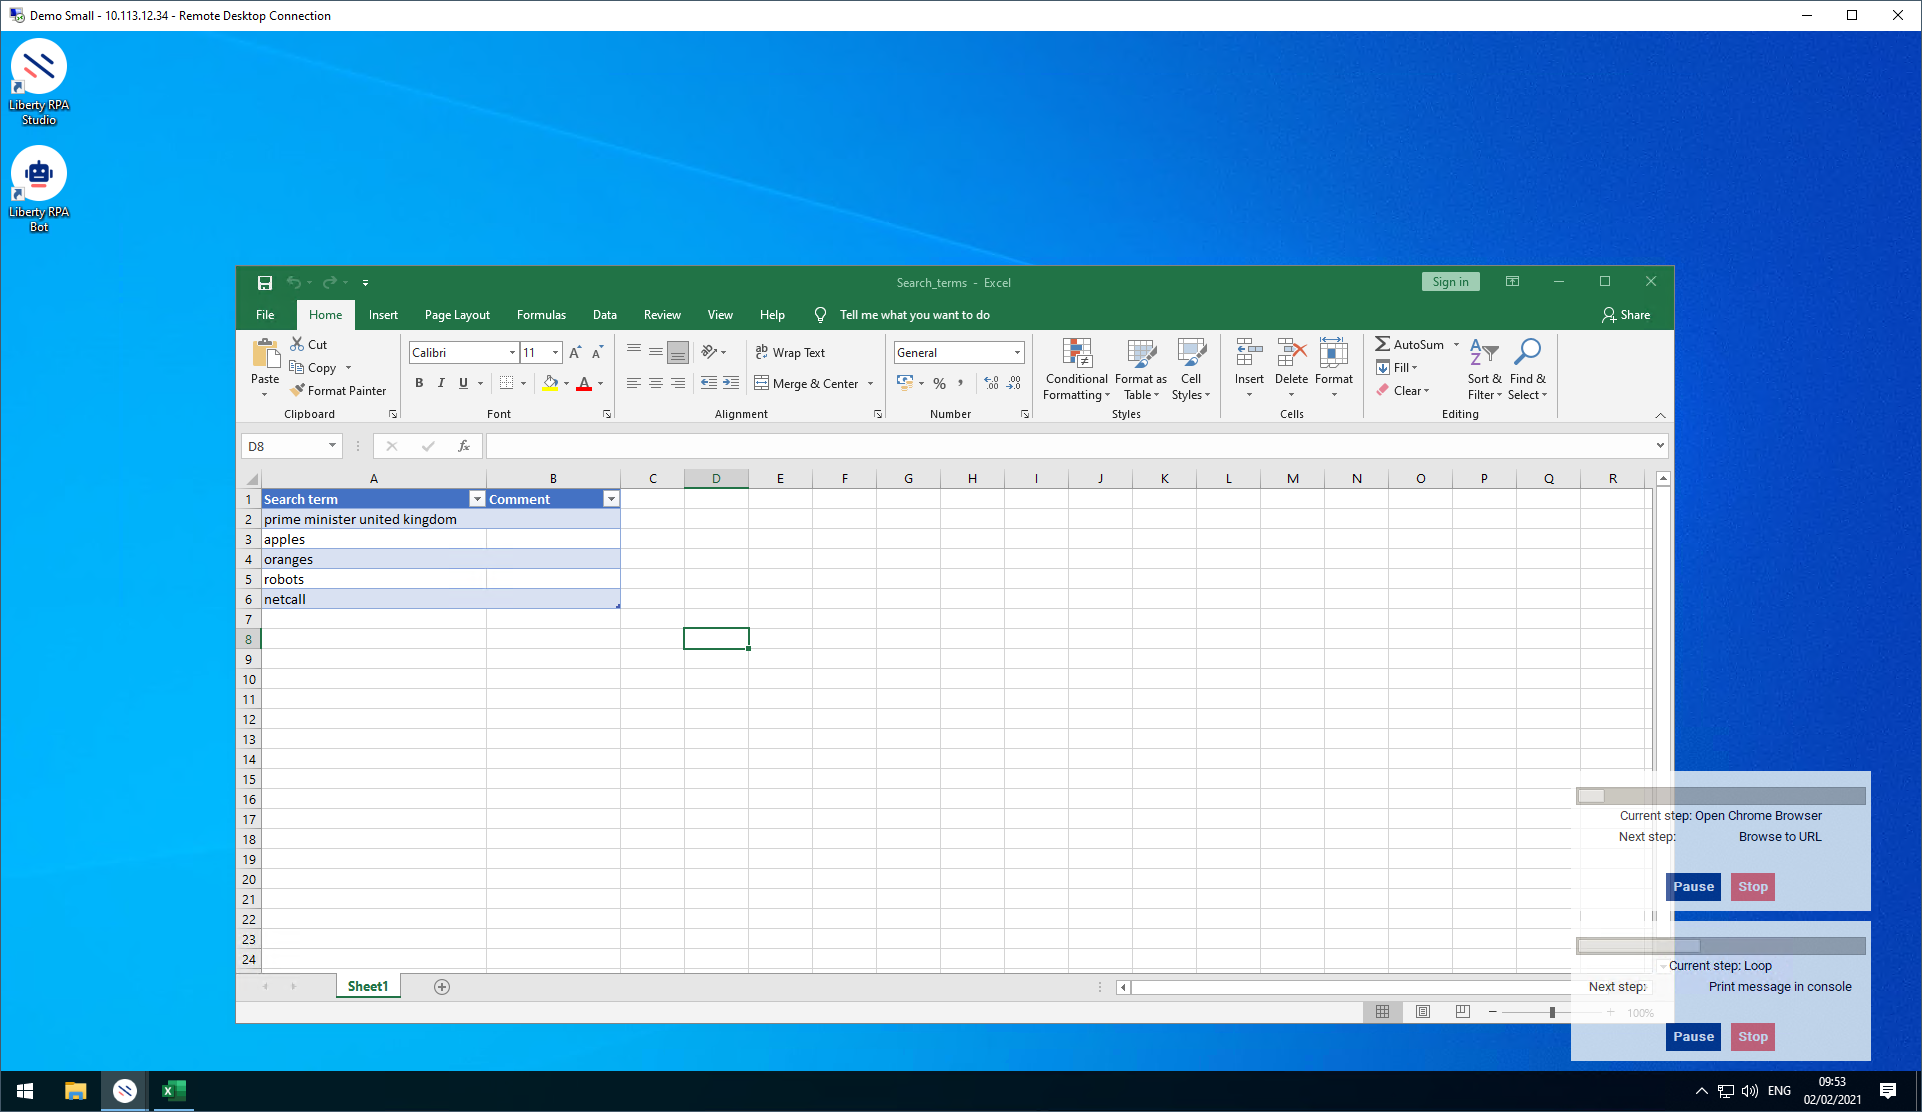Click the Save icon in title bar
The width and height of the screenshot is (1922, 1112).
click(x=265, y=283)
